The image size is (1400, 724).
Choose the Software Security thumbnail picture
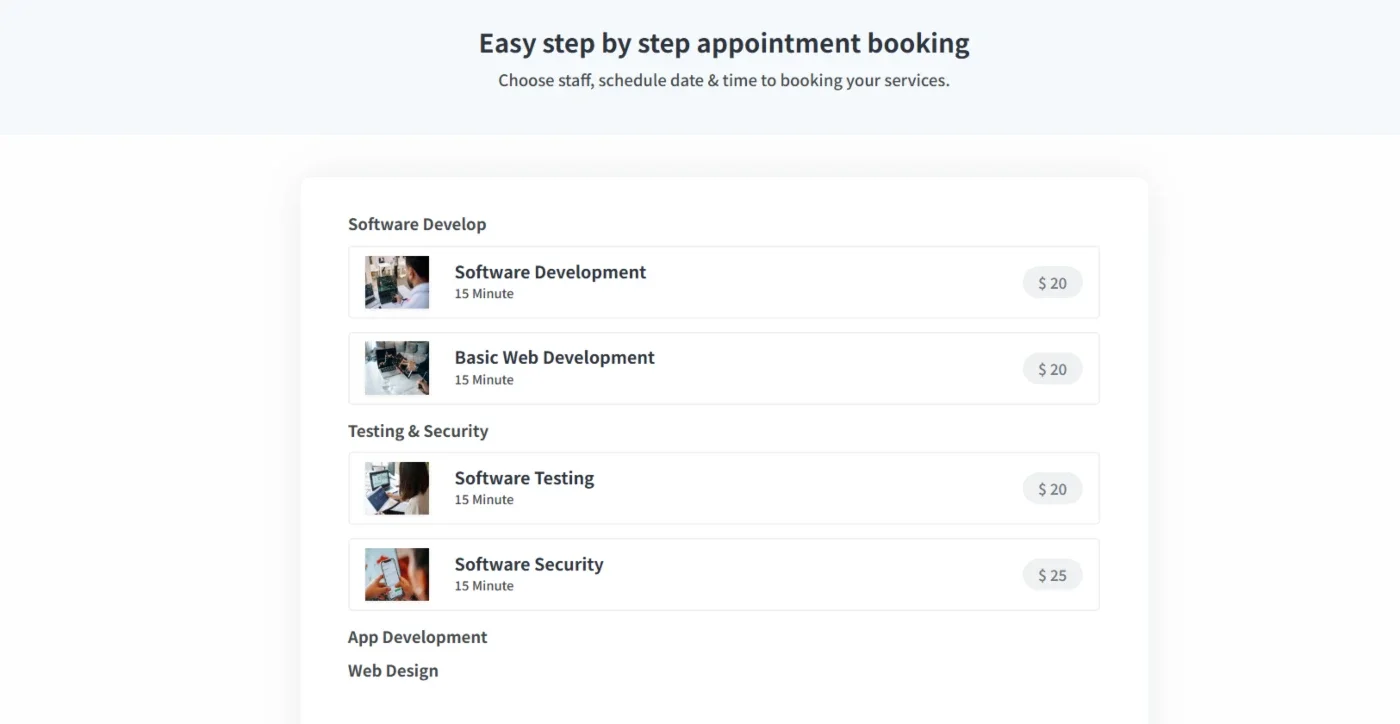[397, 574]
